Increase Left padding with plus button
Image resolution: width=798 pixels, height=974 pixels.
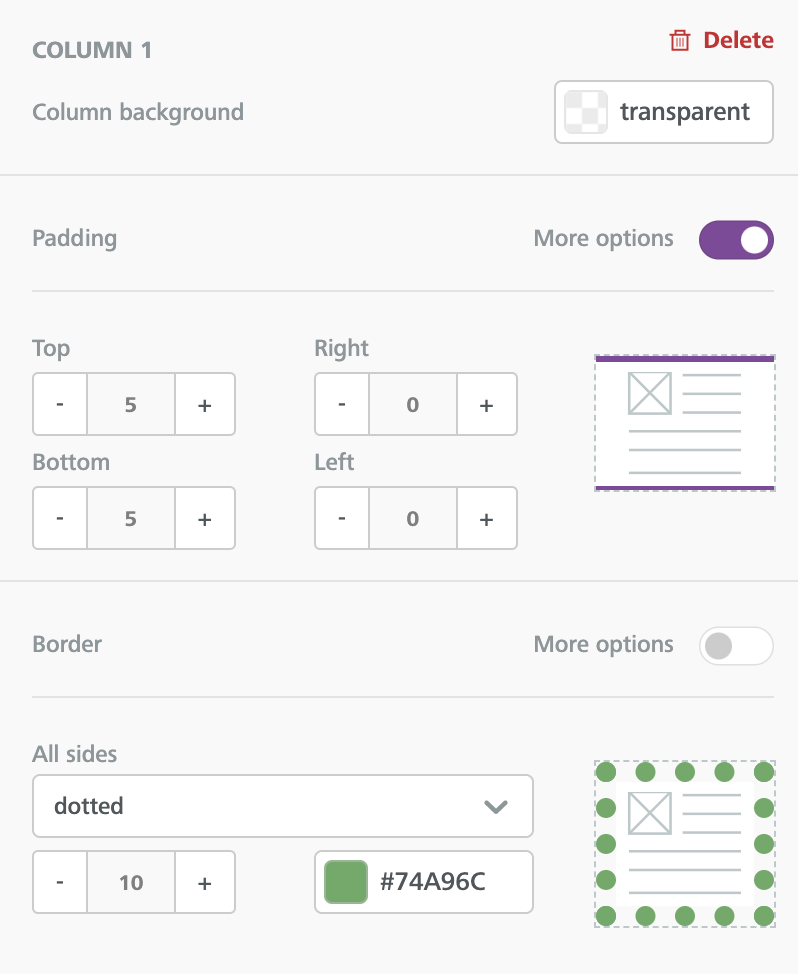[487, 518]
